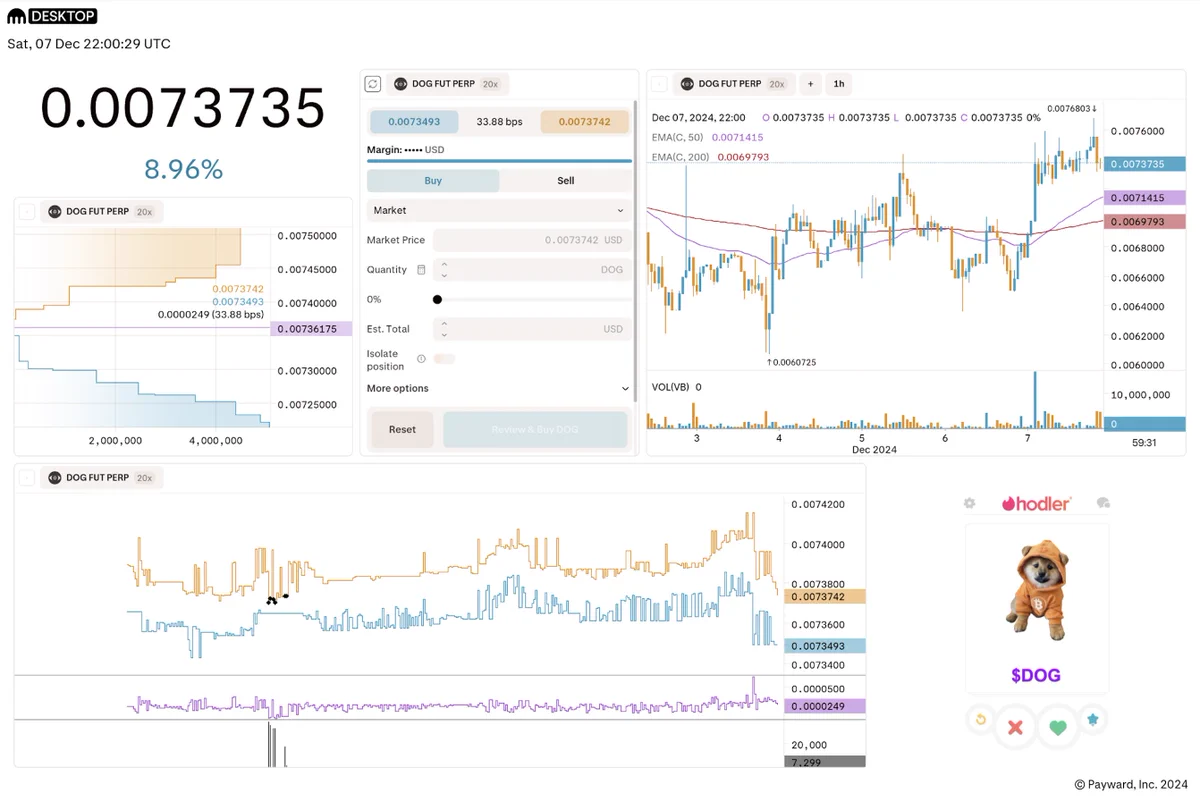Click the ask price 0.0073742 button

point(584,122)
